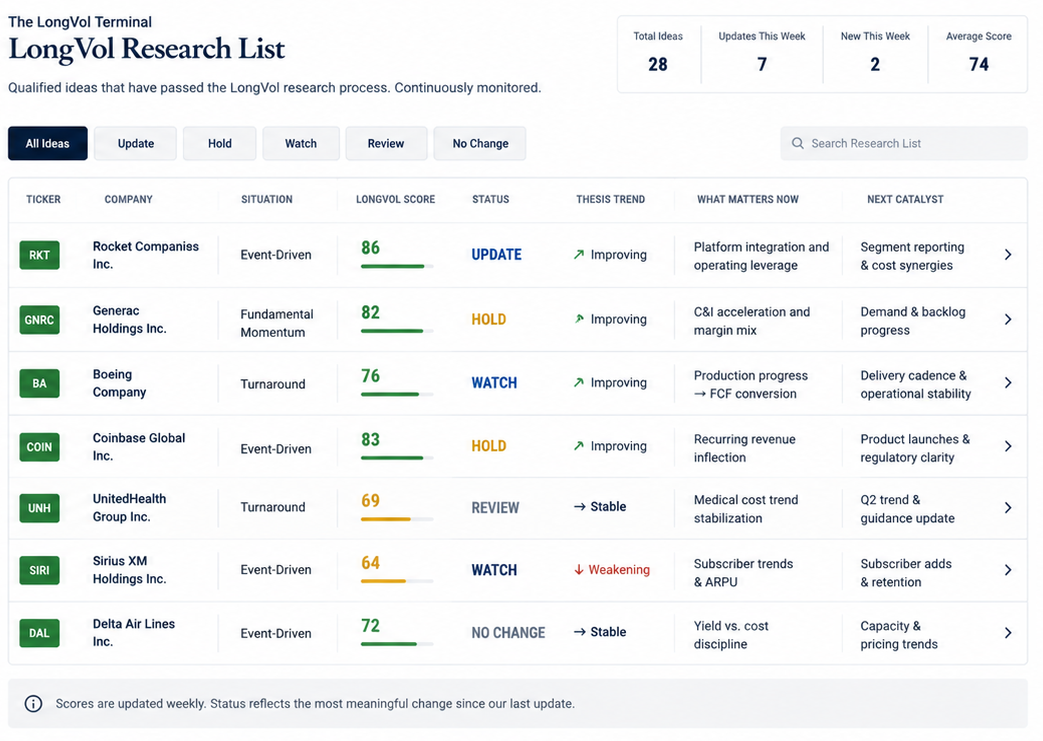Expand the Sirius XM row chevron
Screen dimensions: 1043x741
(x=1008, y=570)
